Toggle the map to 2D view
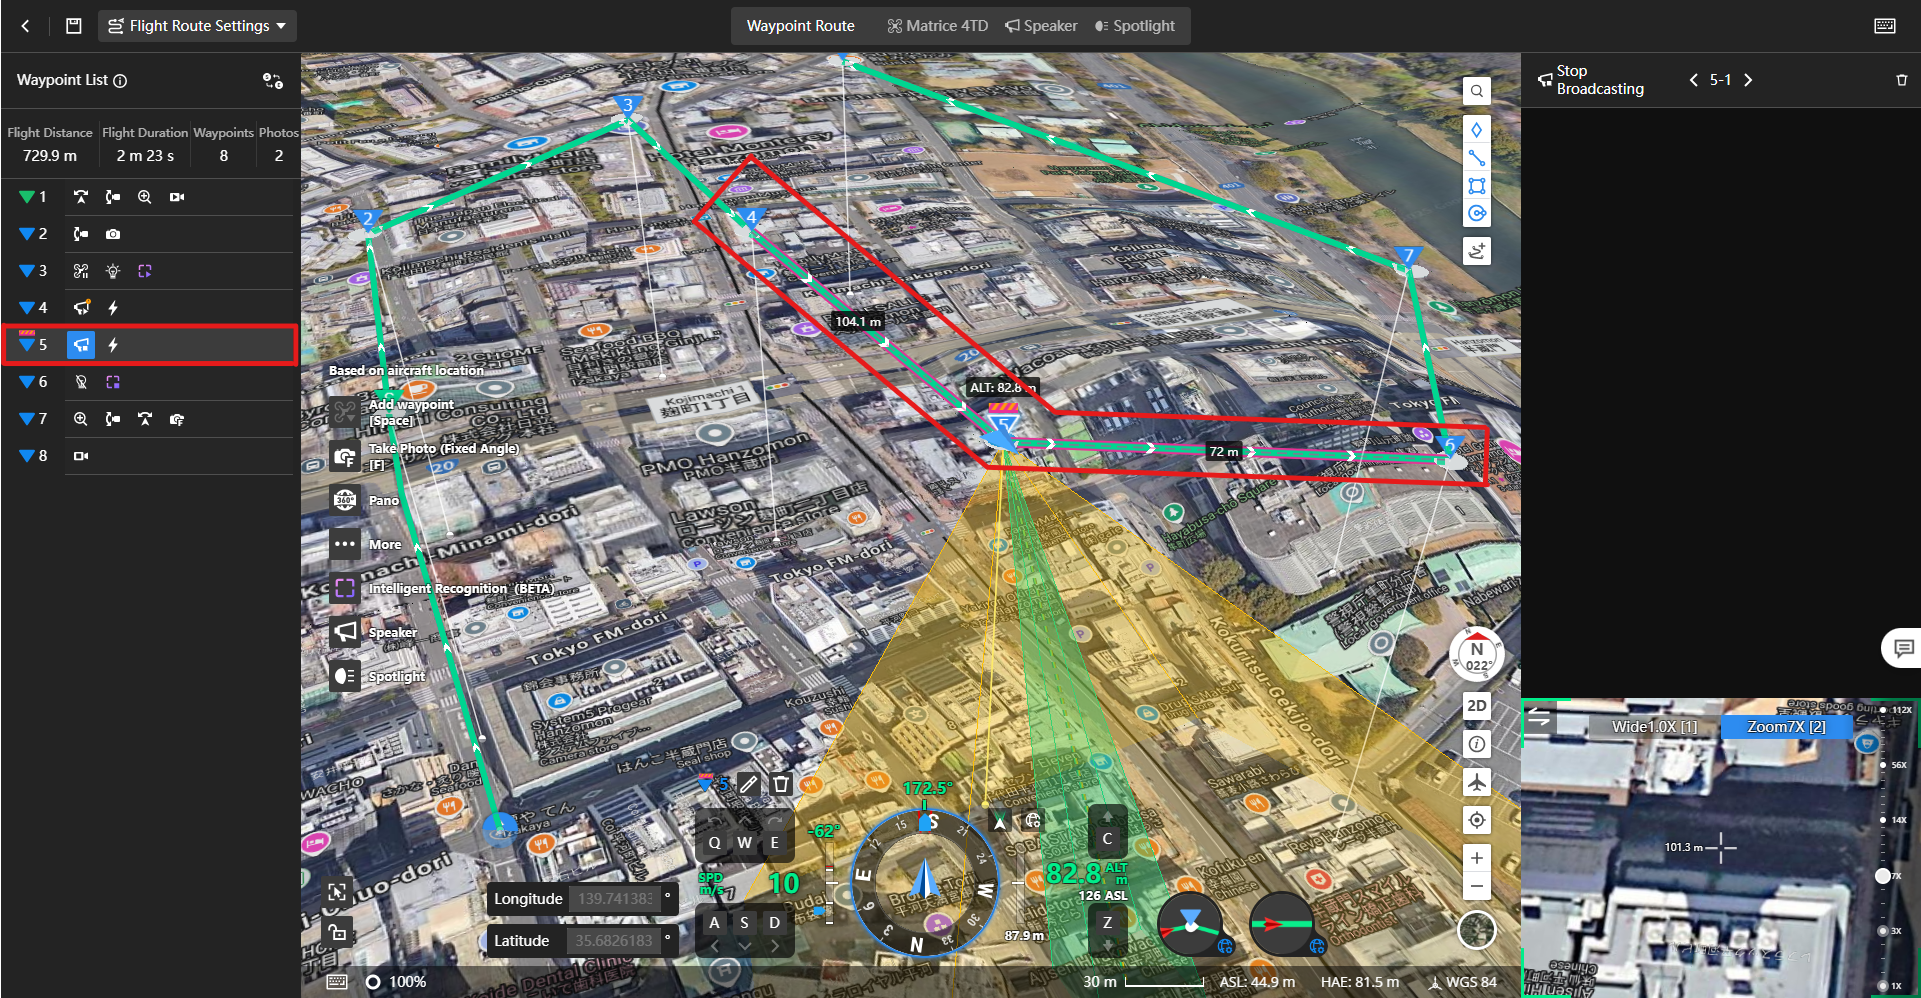The height and width of the screenshot is (998, 1921). click(x=1477, y=706)
